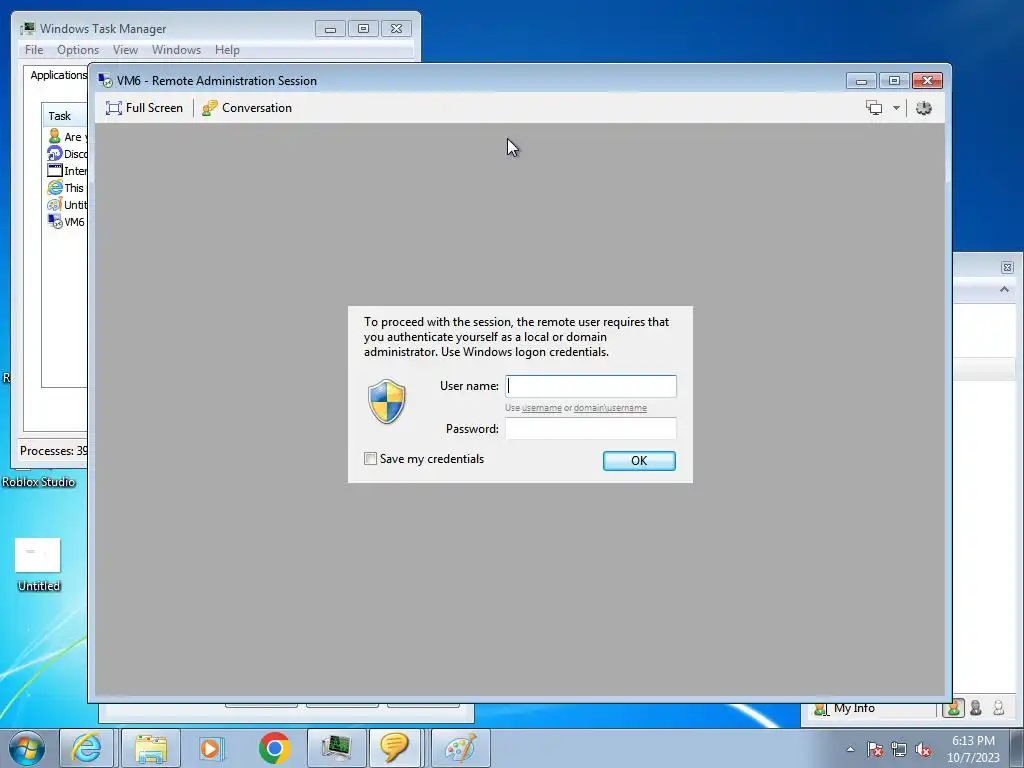Open Help menu in Task Manager
1024x768 pixels.
tap(227, 50)
